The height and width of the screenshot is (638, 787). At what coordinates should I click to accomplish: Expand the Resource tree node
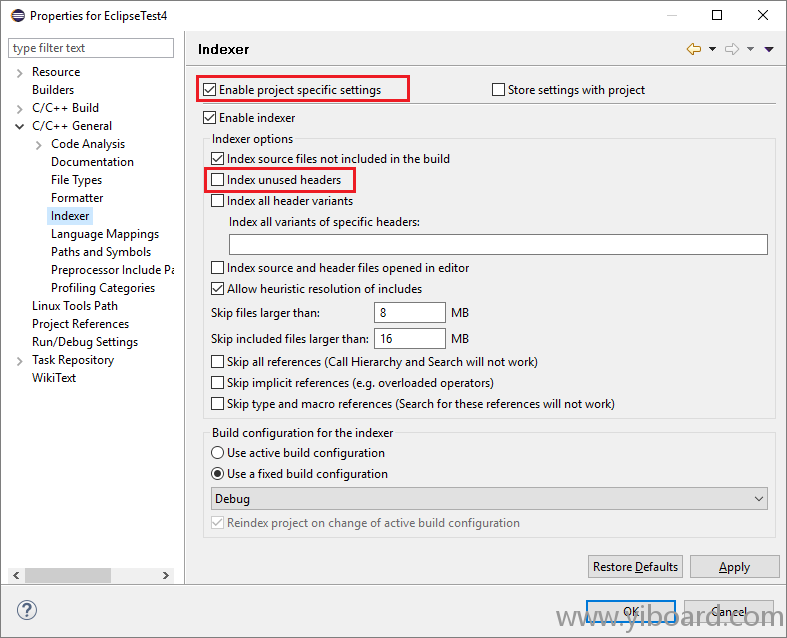pyautogui.click(x=20, y=72)
